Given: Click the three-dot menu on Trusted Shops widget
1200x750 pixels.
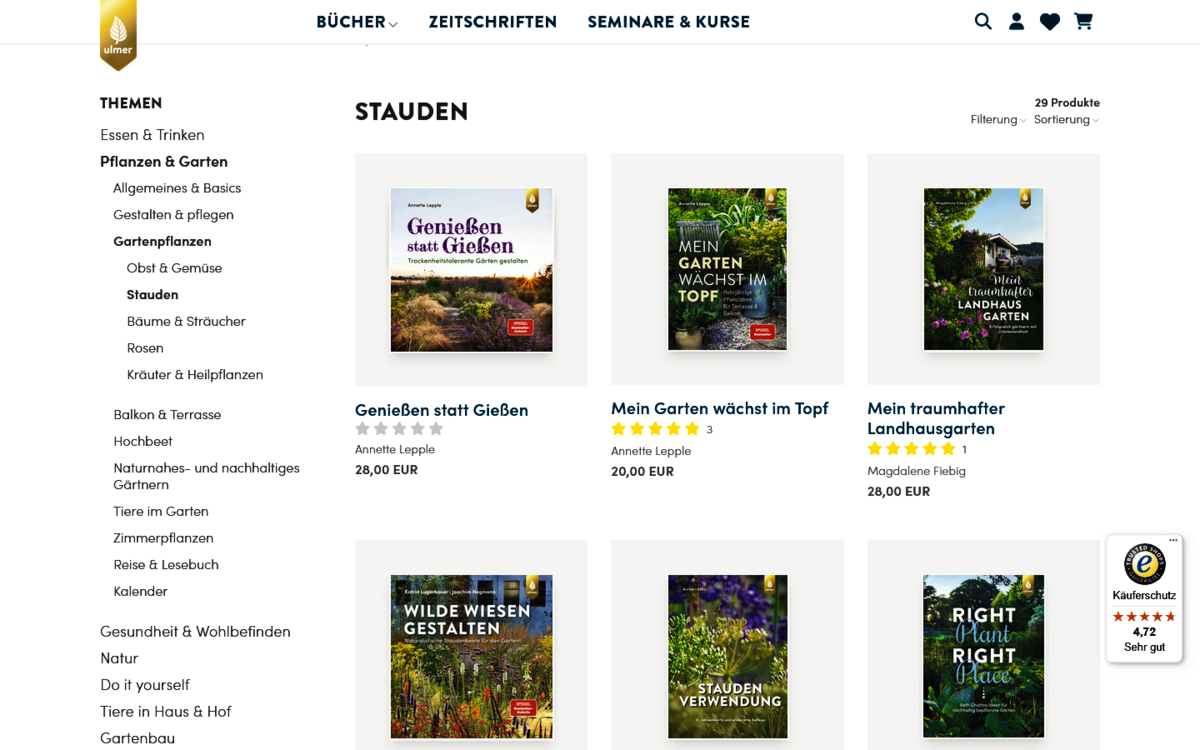Looking at the screenshot, I should tap(1173, 541).
